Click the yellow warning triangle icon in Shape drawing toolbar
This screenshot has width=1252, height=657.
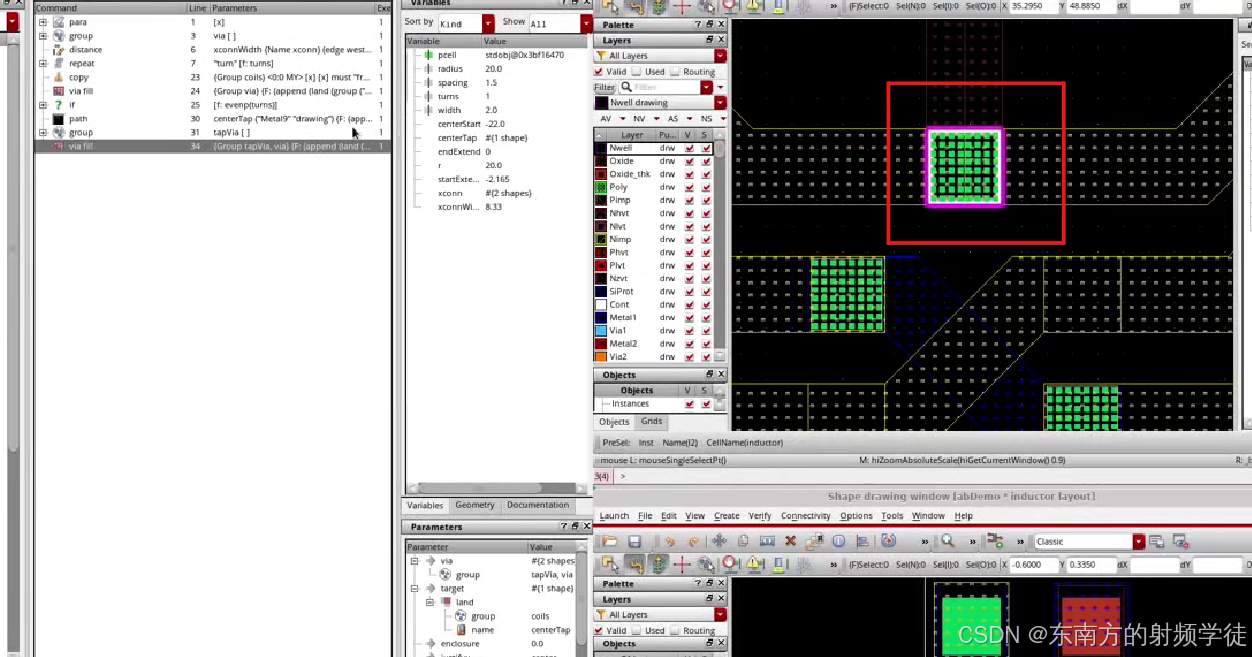(x=755, y=565)
